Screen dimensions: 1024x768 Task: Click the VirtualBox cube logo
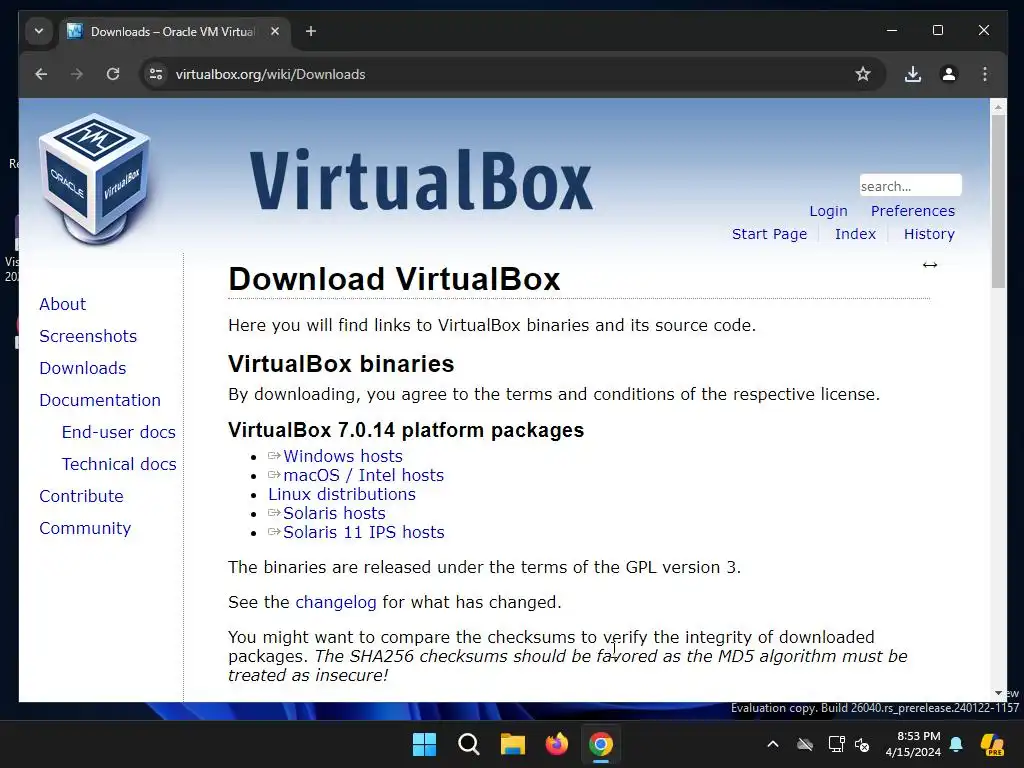coord(95,179)
